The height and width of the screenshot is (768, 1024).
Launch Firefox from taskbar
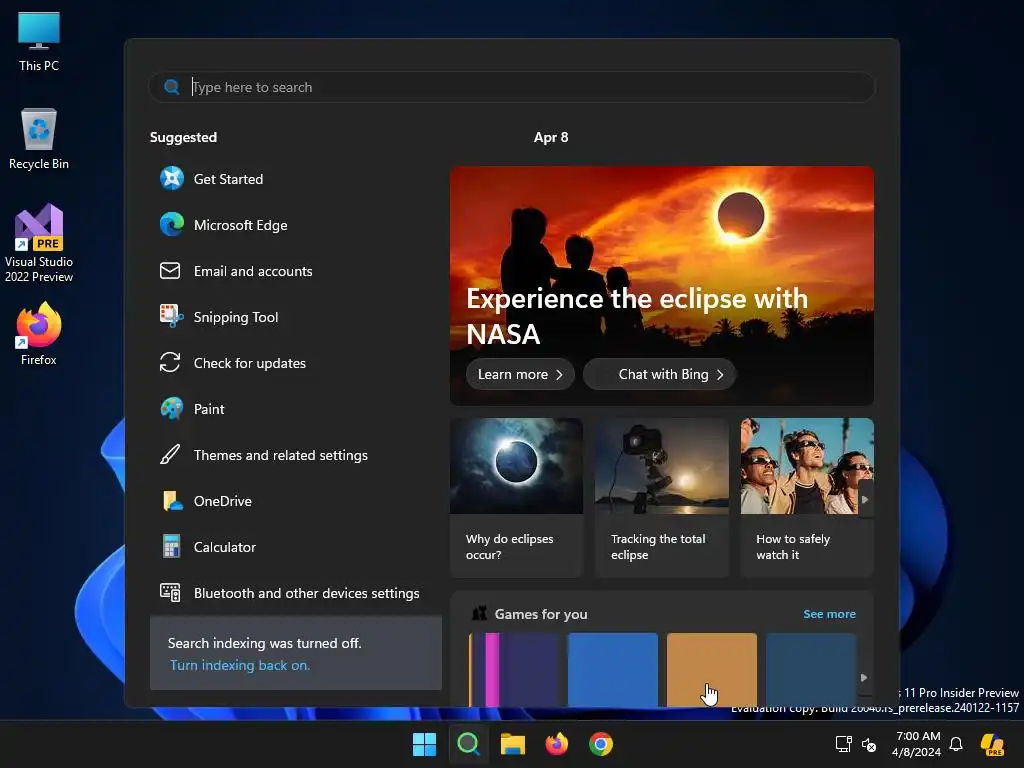coord(556,744)
